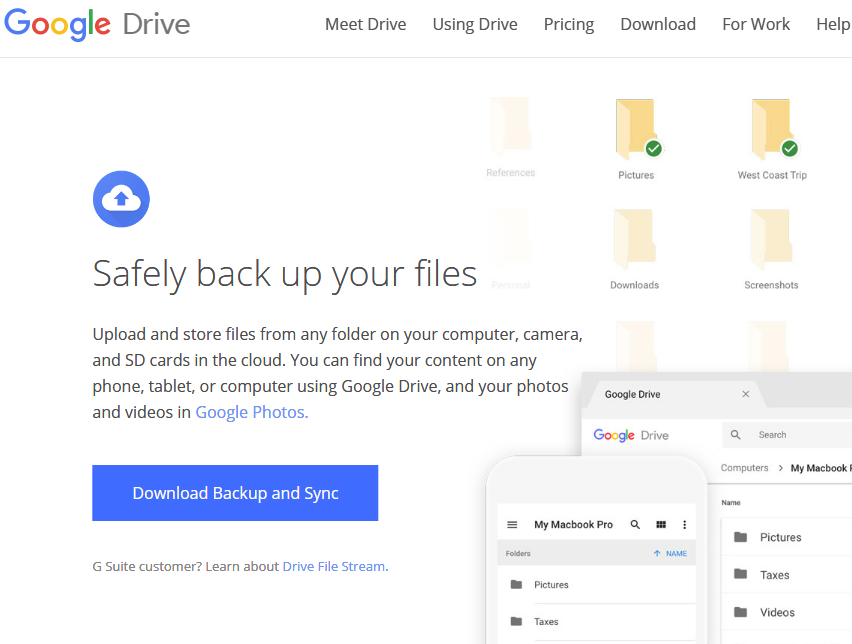Image resolution: width=852 pixels, height=644 pixels.
Task: Tap the search icon beside My Macbook Pro
Action: click(x=635, y=524)
